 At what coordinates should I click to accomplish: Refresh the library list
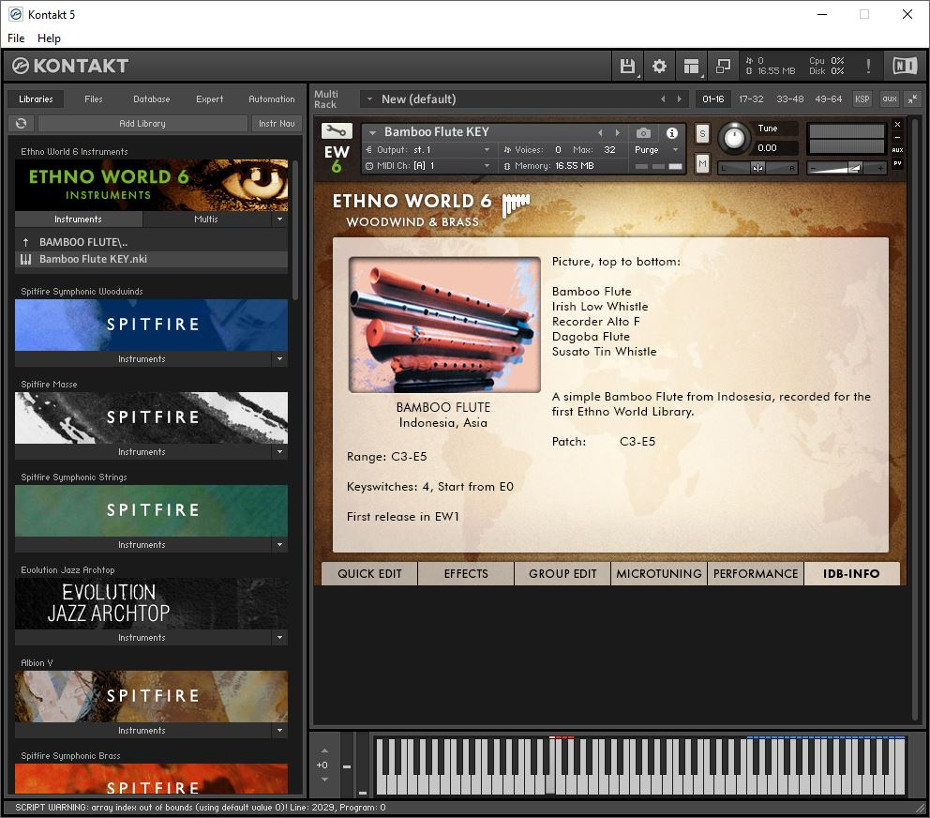point(21,123)
